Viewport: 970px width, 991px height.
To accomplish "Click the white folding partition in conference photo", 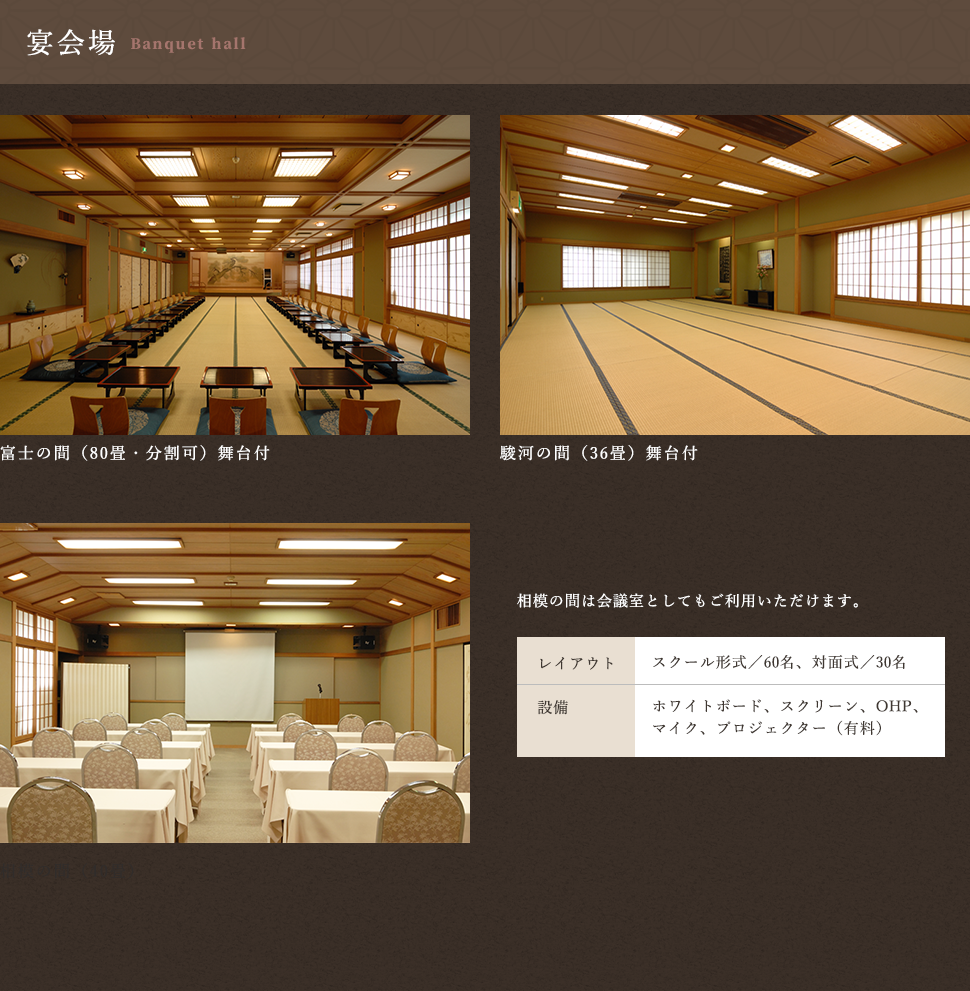I will (x=96, y=693).
